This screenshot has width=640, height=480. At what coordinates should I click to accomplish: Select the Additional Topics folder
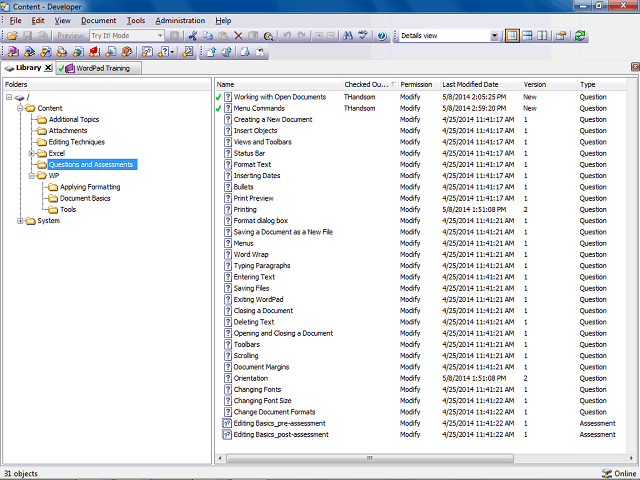pyautogui.click(x=74, y=120)
